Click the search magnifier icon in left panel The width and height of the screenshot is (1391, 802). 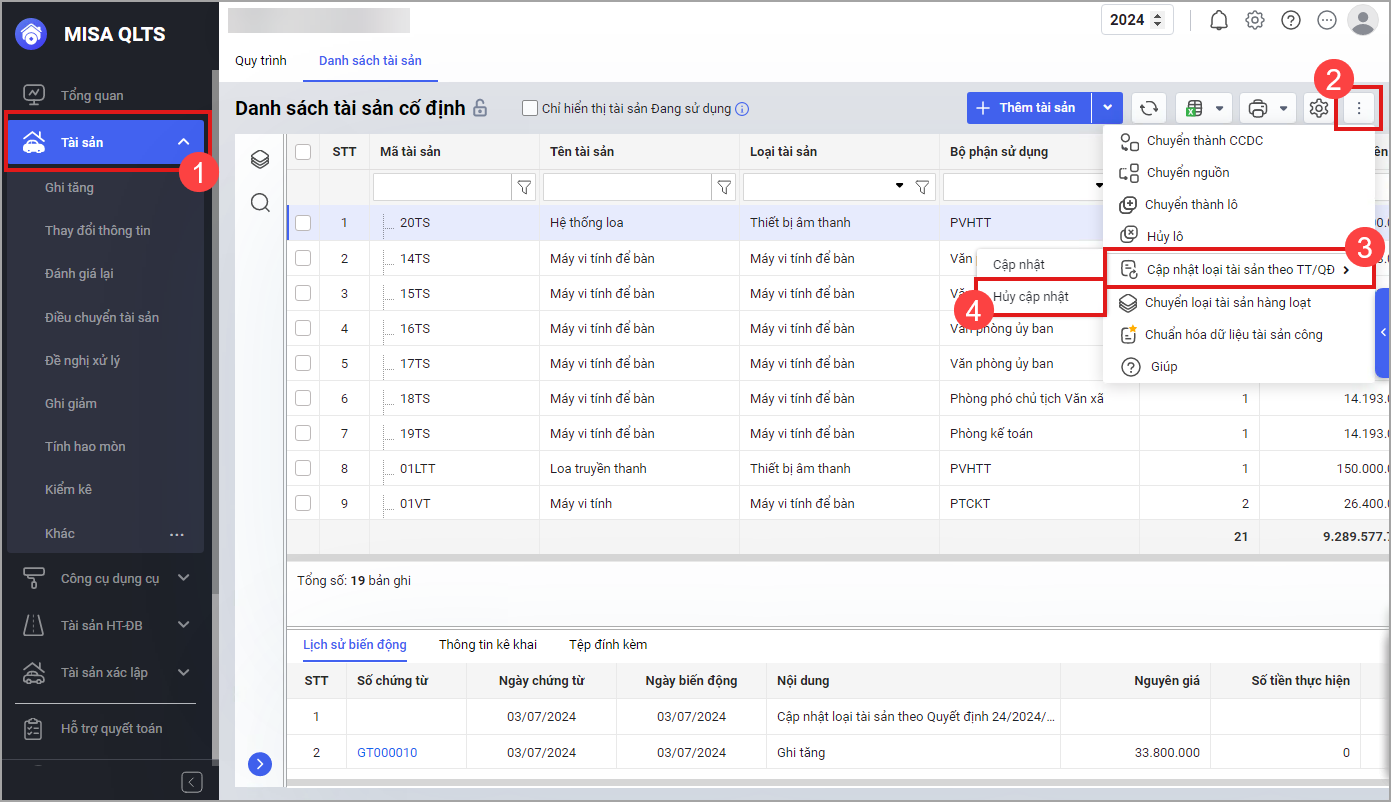260,203
